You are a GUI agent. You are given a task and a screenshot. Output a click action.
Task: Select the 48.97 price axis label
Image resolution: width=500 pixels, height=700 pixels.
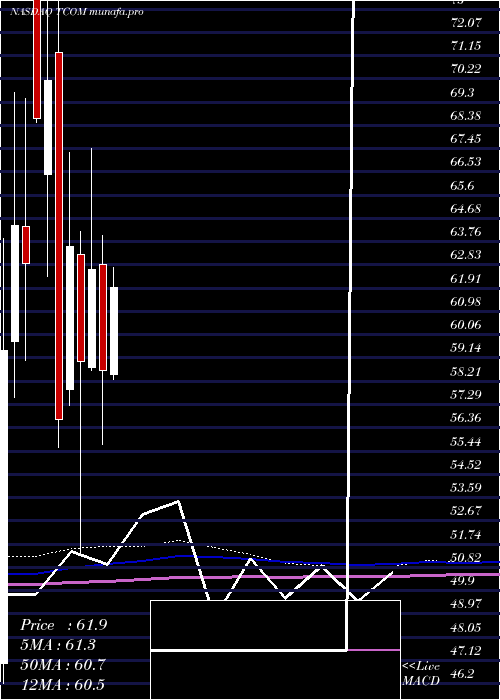point(466,604)
